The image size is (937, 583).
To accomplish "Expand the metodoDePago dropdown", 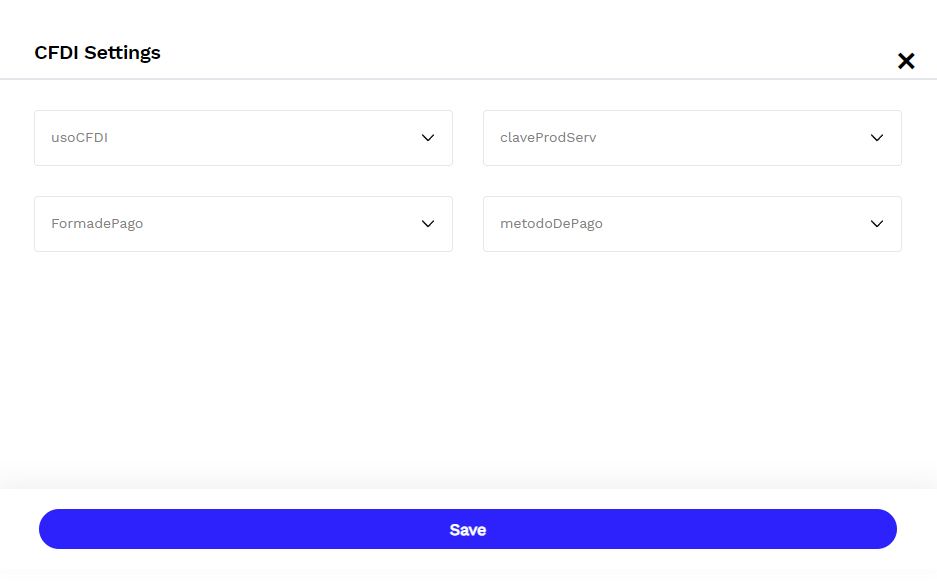I will pos(692,223).
